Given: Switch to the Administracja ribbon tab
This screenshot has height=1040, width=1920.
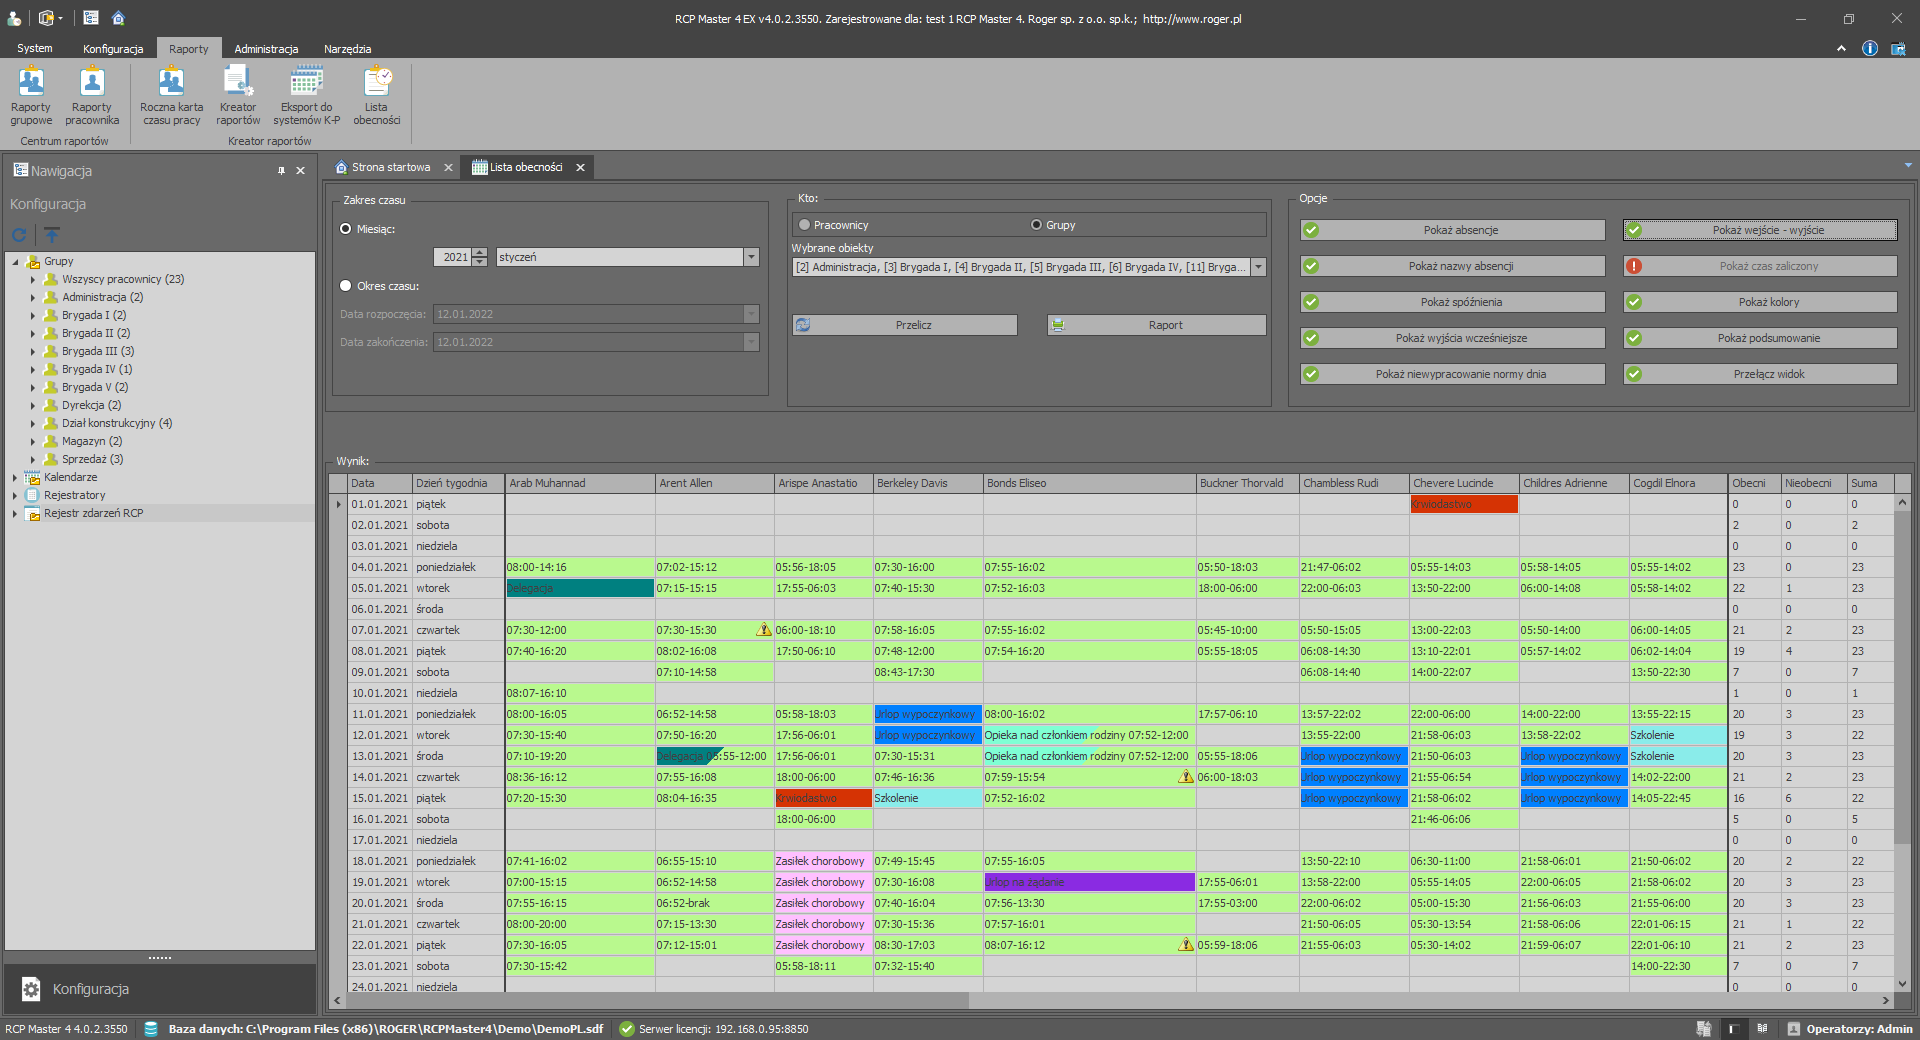Looking at the screenshot, I should pos(266,49).
